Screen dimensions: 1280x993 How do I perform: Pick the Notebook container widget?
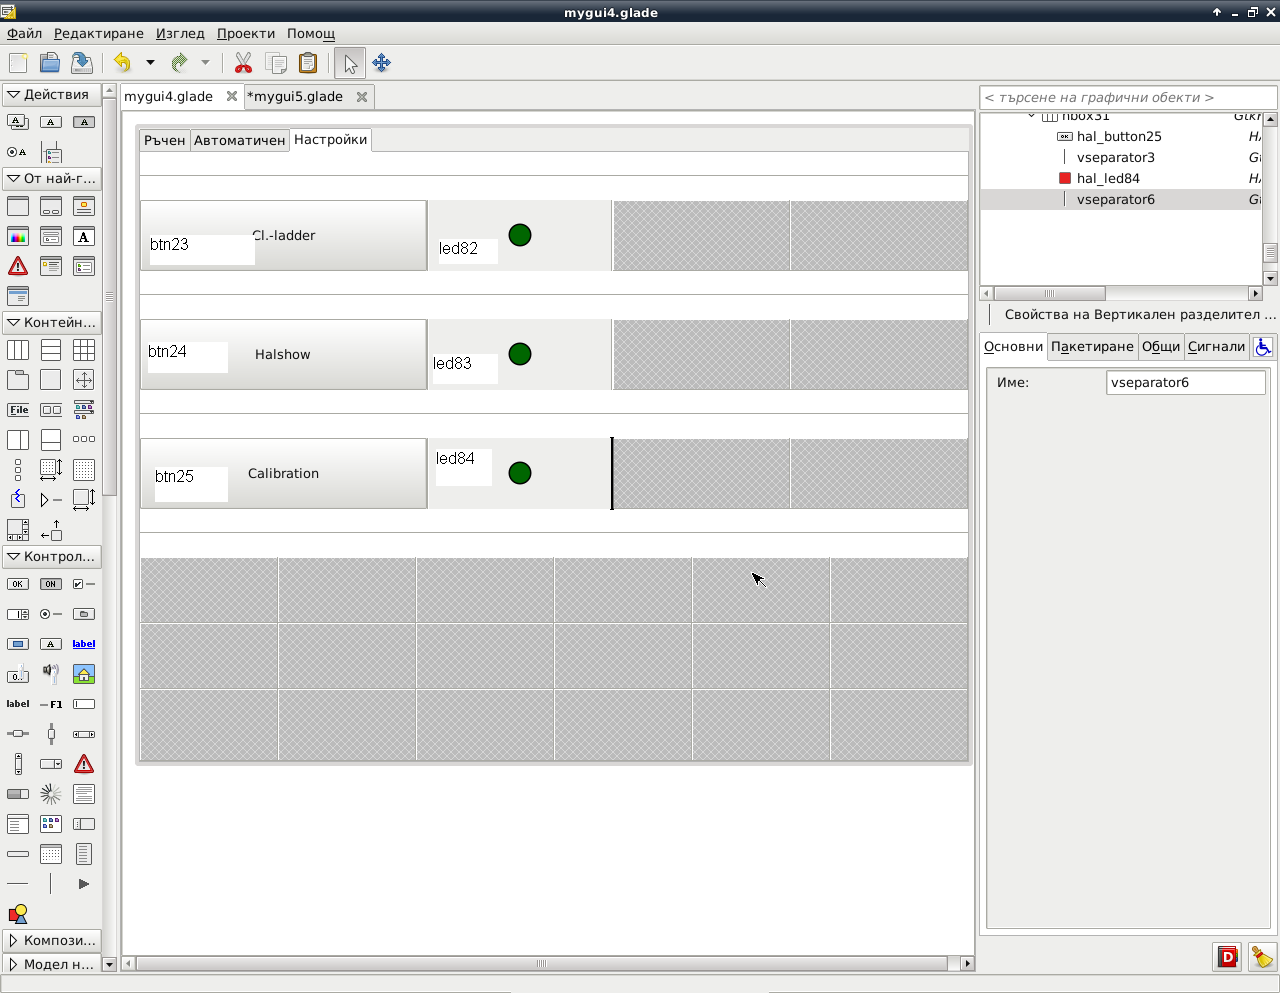coord(18,380)
